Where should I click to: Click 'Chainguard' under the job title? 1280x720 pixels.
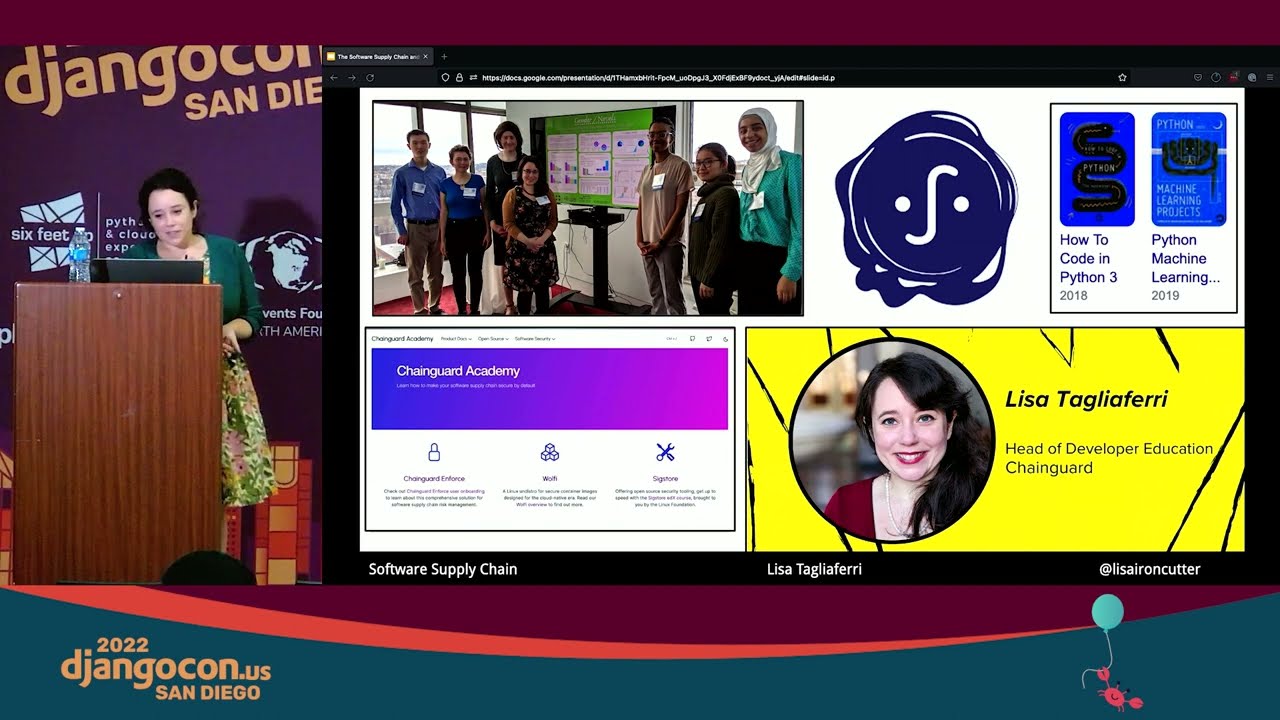tap(1049, 468)
